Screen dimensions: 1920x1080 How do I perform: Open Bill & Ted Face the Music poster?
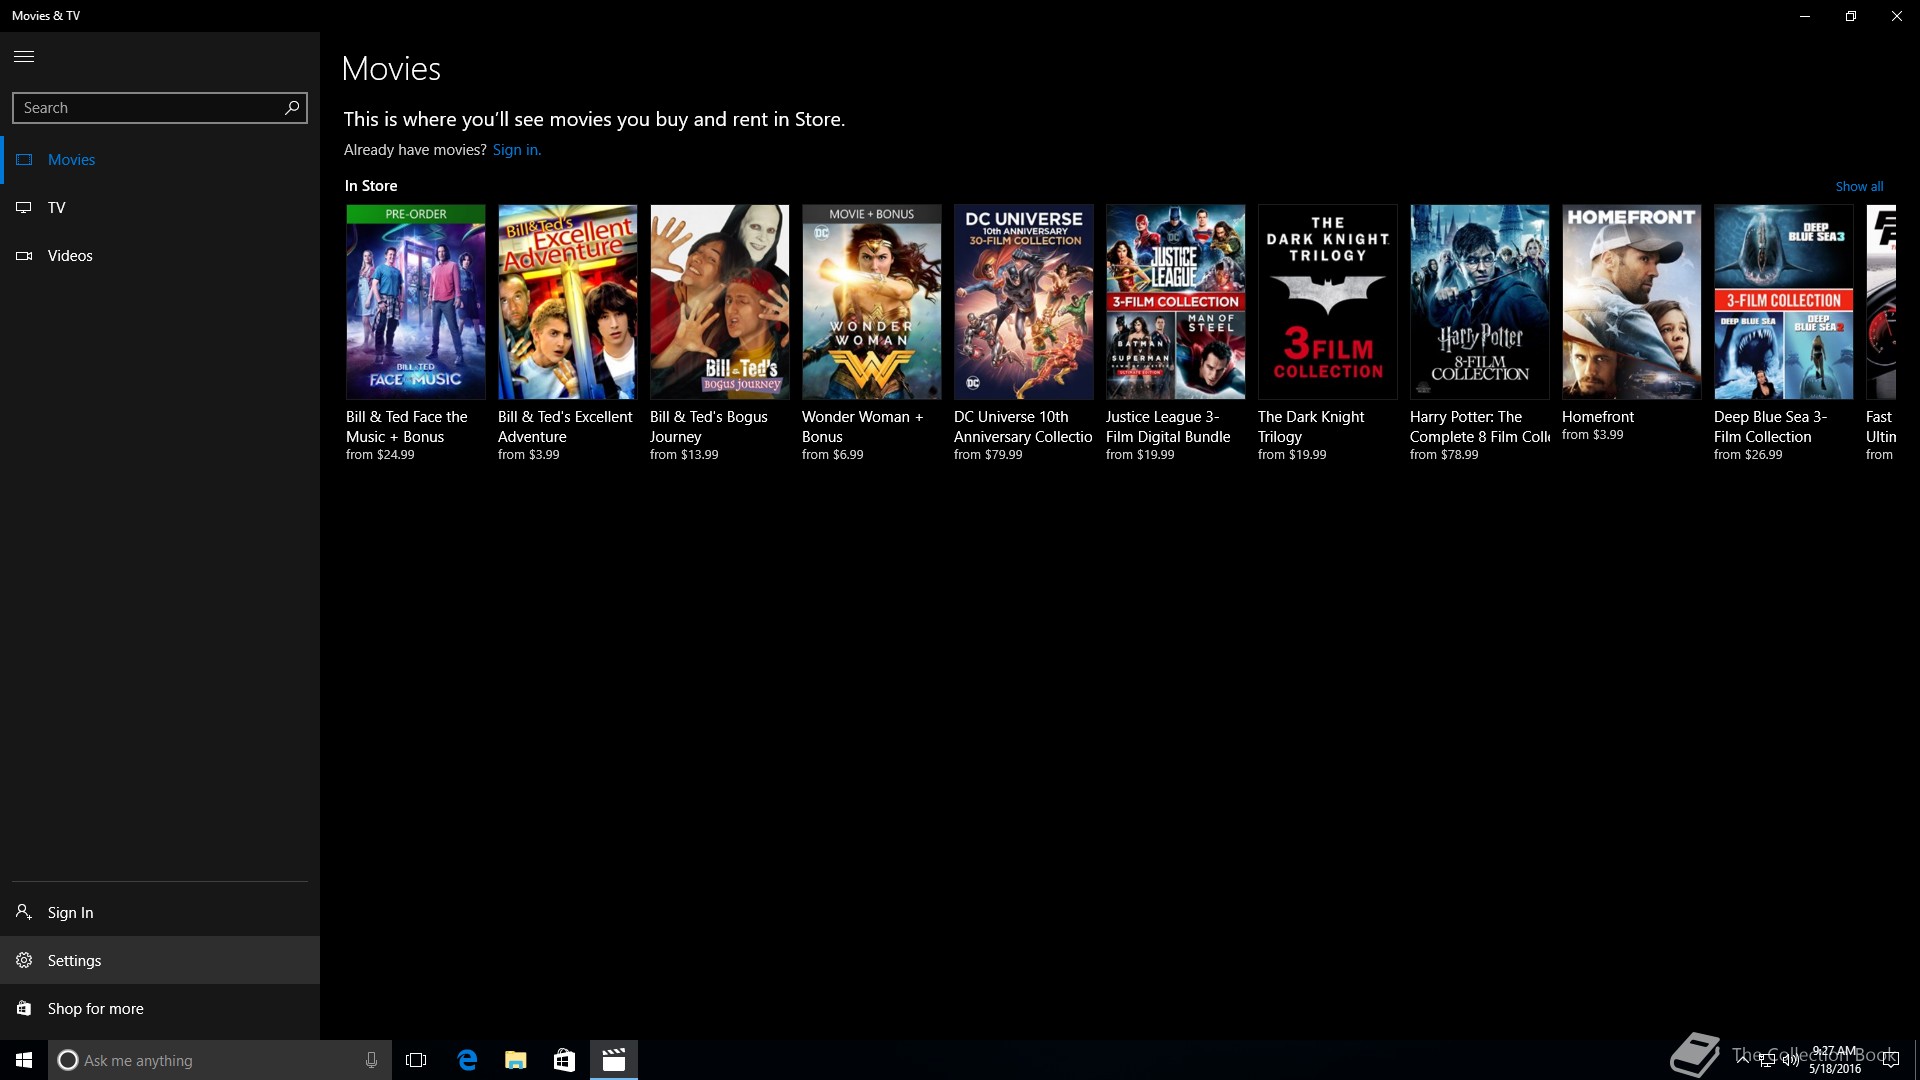(x=416, y=302)
